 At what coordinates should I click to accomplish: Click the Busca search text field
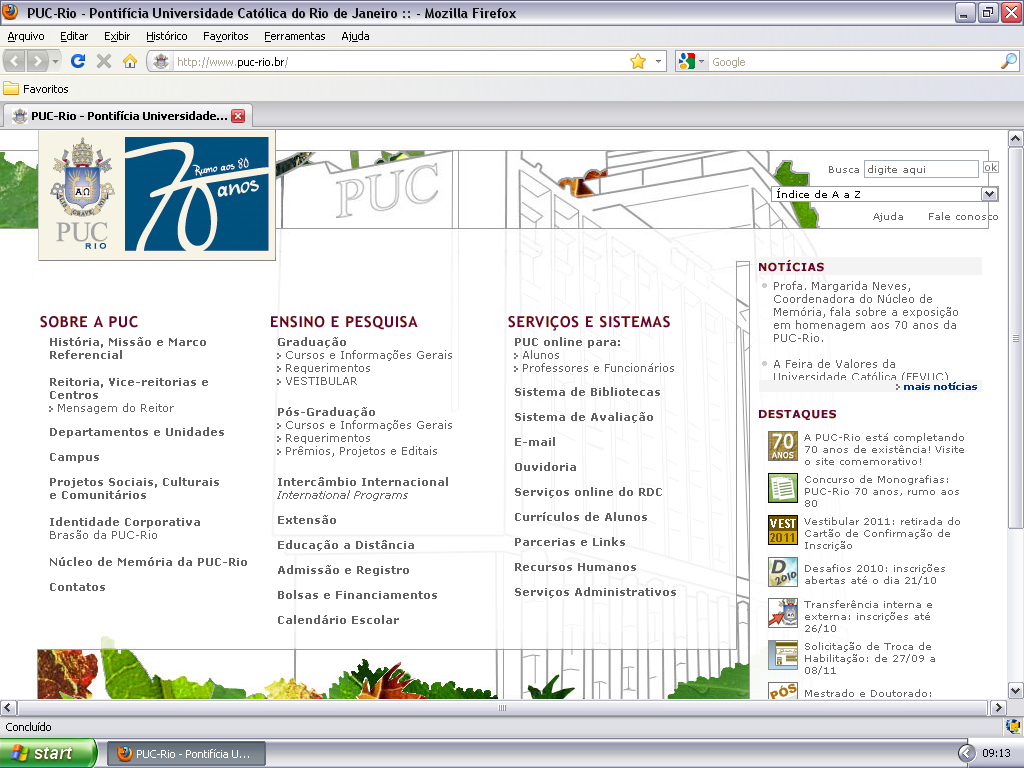click(x=920, y=169)
